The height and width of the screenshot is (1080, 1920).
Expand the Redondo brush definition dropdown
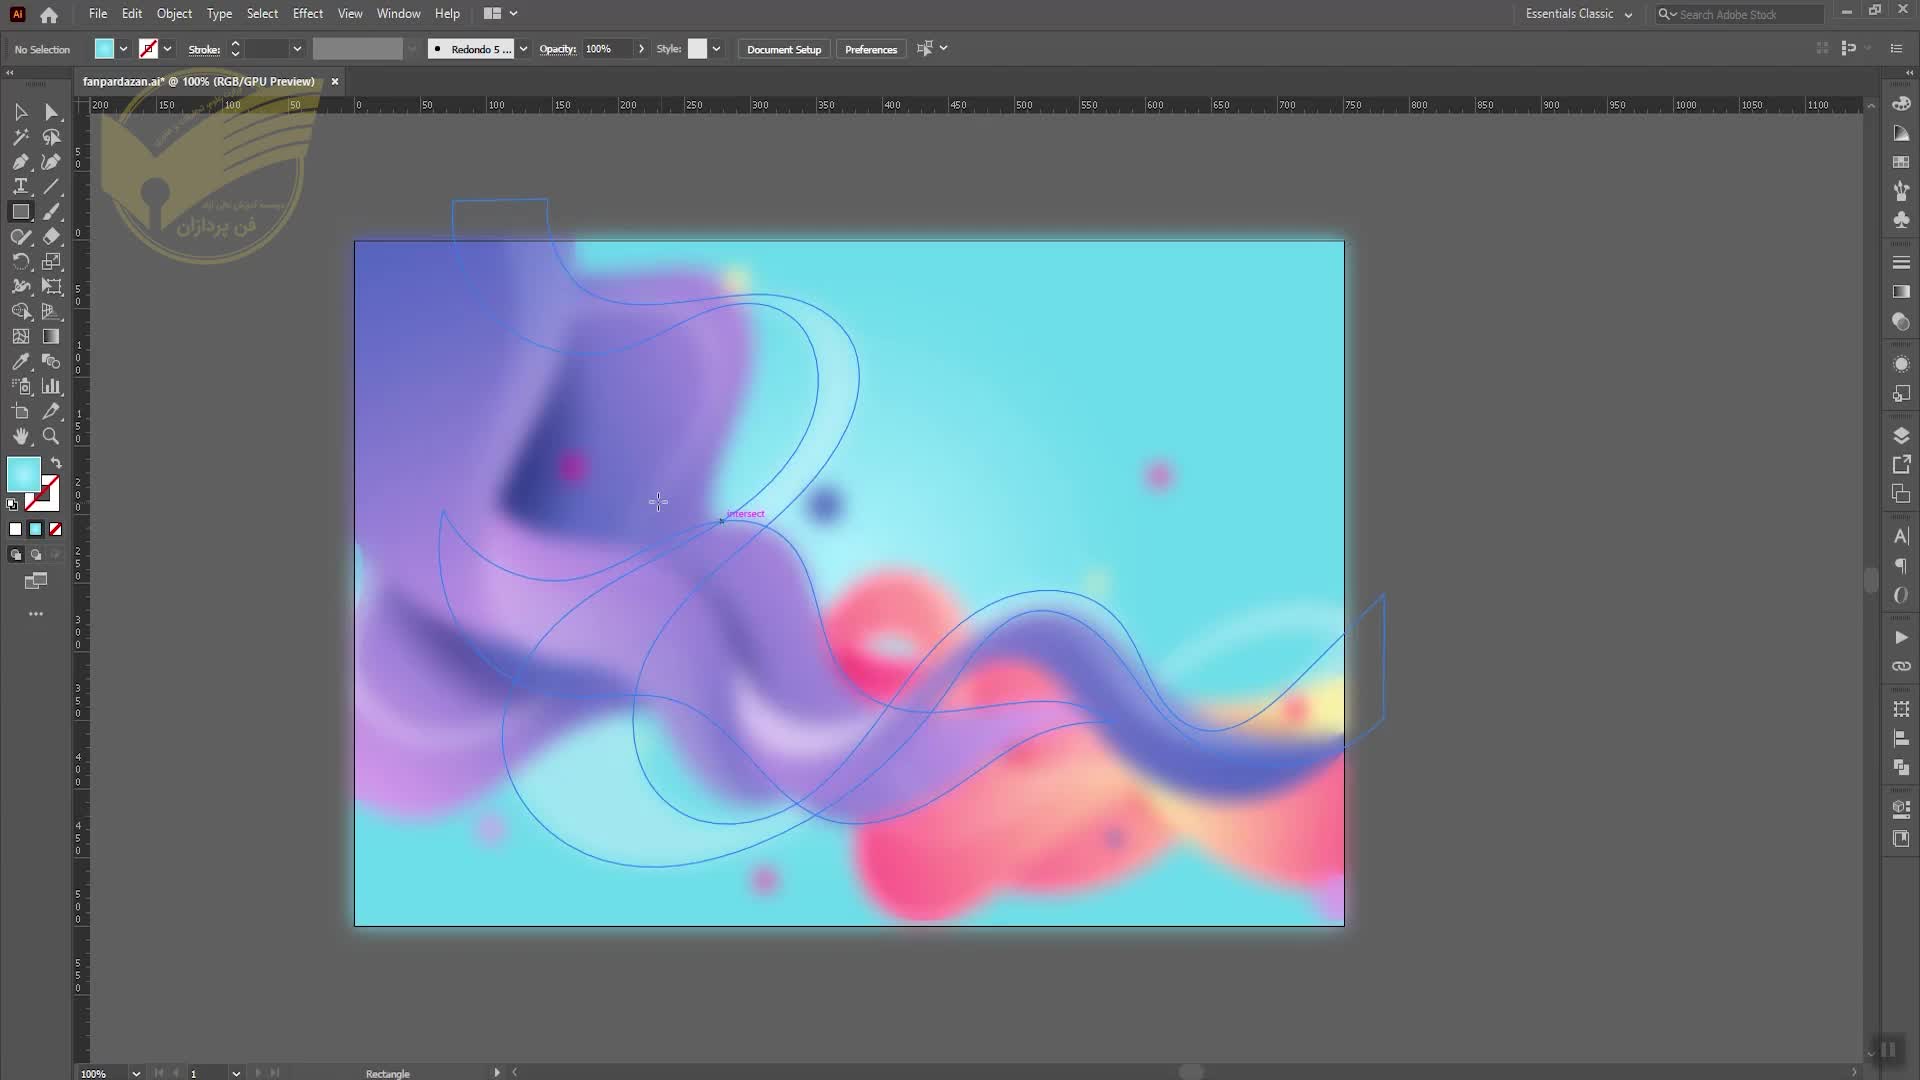(523, 49)
